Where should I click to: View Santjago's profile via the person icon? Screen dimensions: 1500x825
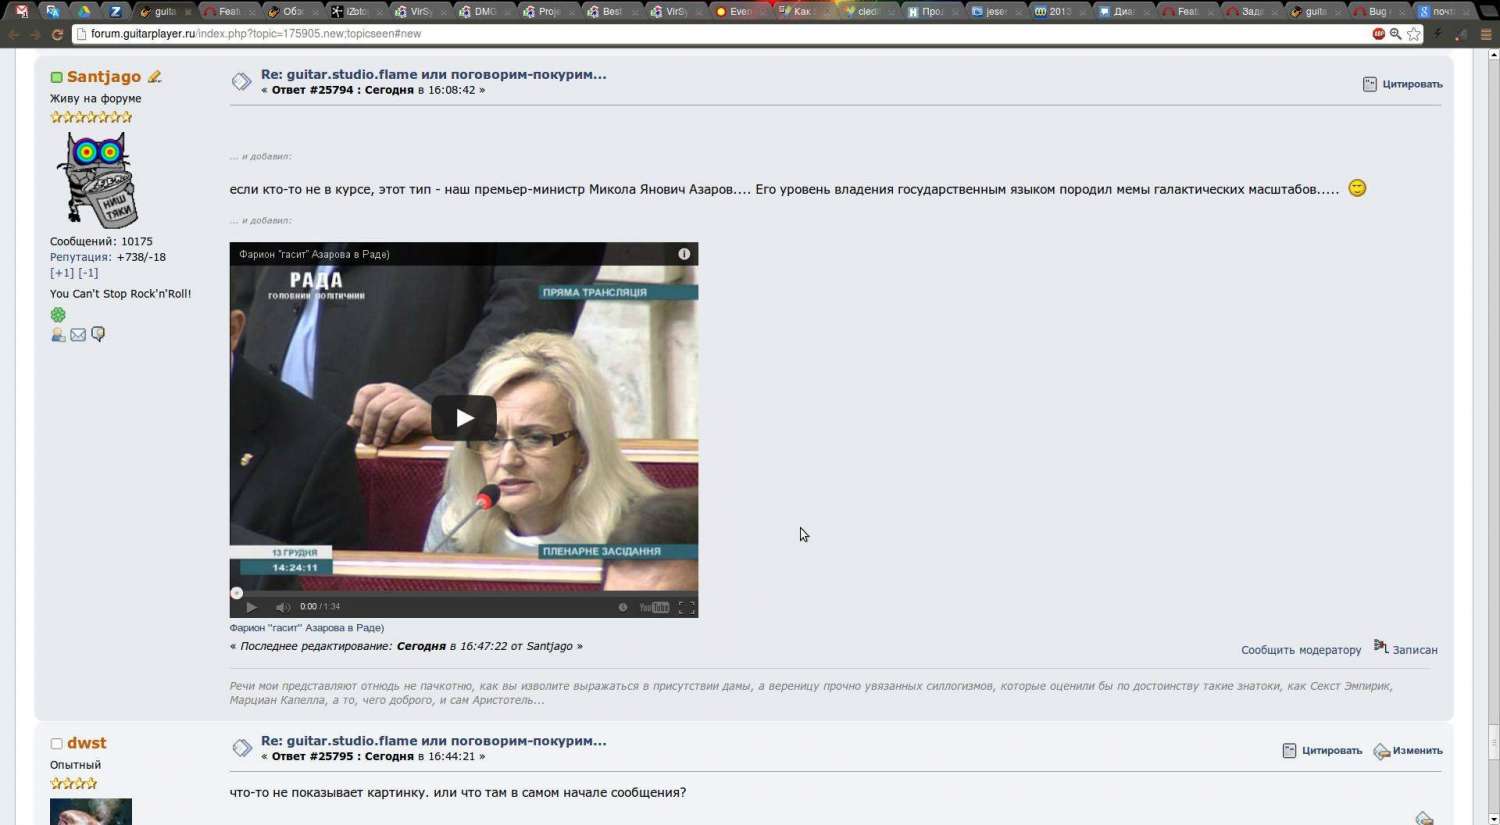tap(58, 335)
